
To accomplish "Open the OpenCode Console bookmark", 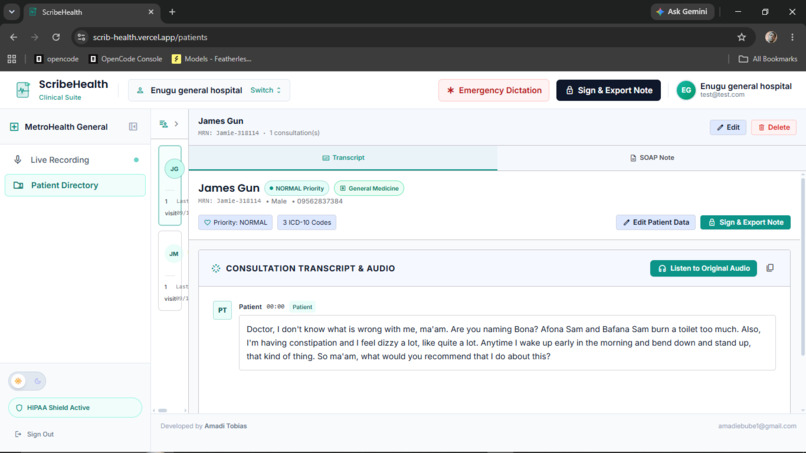I will 125,59.
